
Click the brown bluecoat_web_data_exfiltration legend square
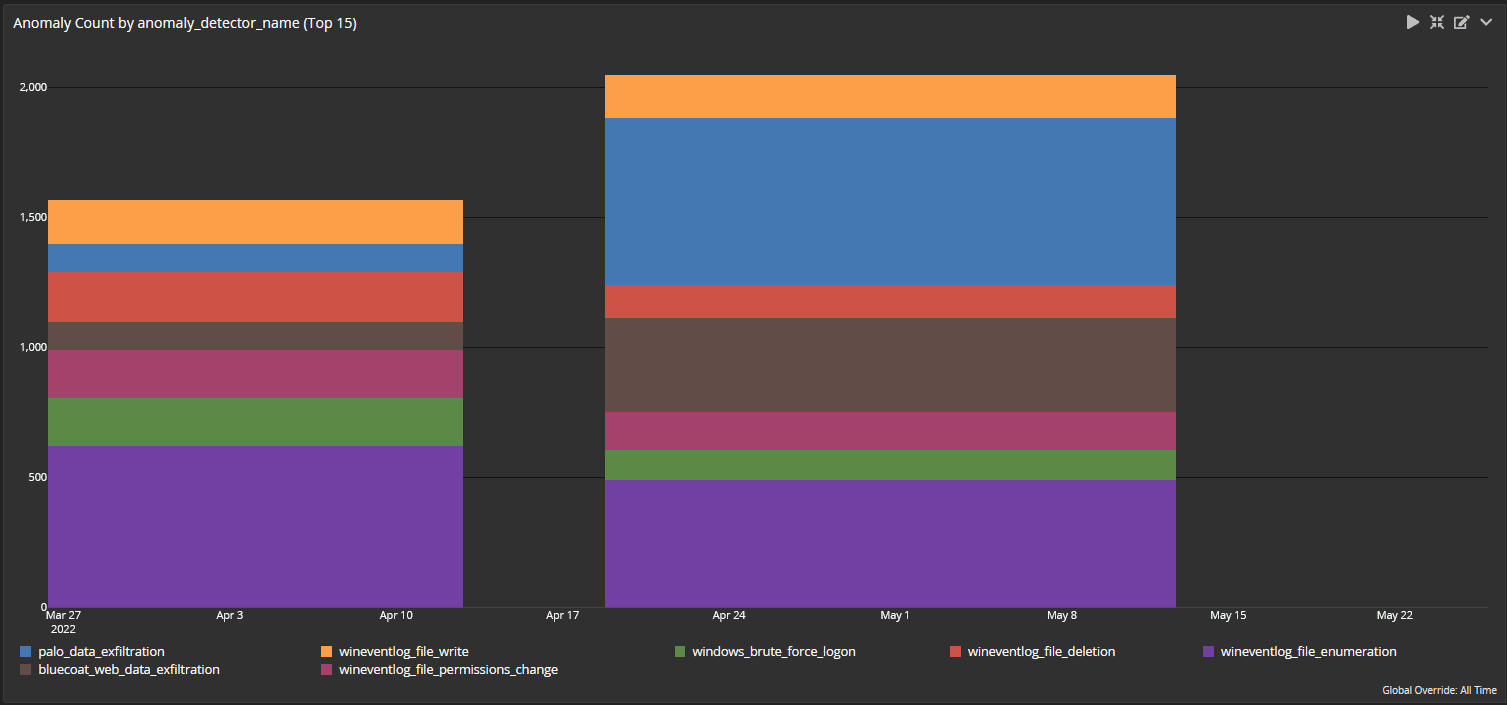click(26, 669)
